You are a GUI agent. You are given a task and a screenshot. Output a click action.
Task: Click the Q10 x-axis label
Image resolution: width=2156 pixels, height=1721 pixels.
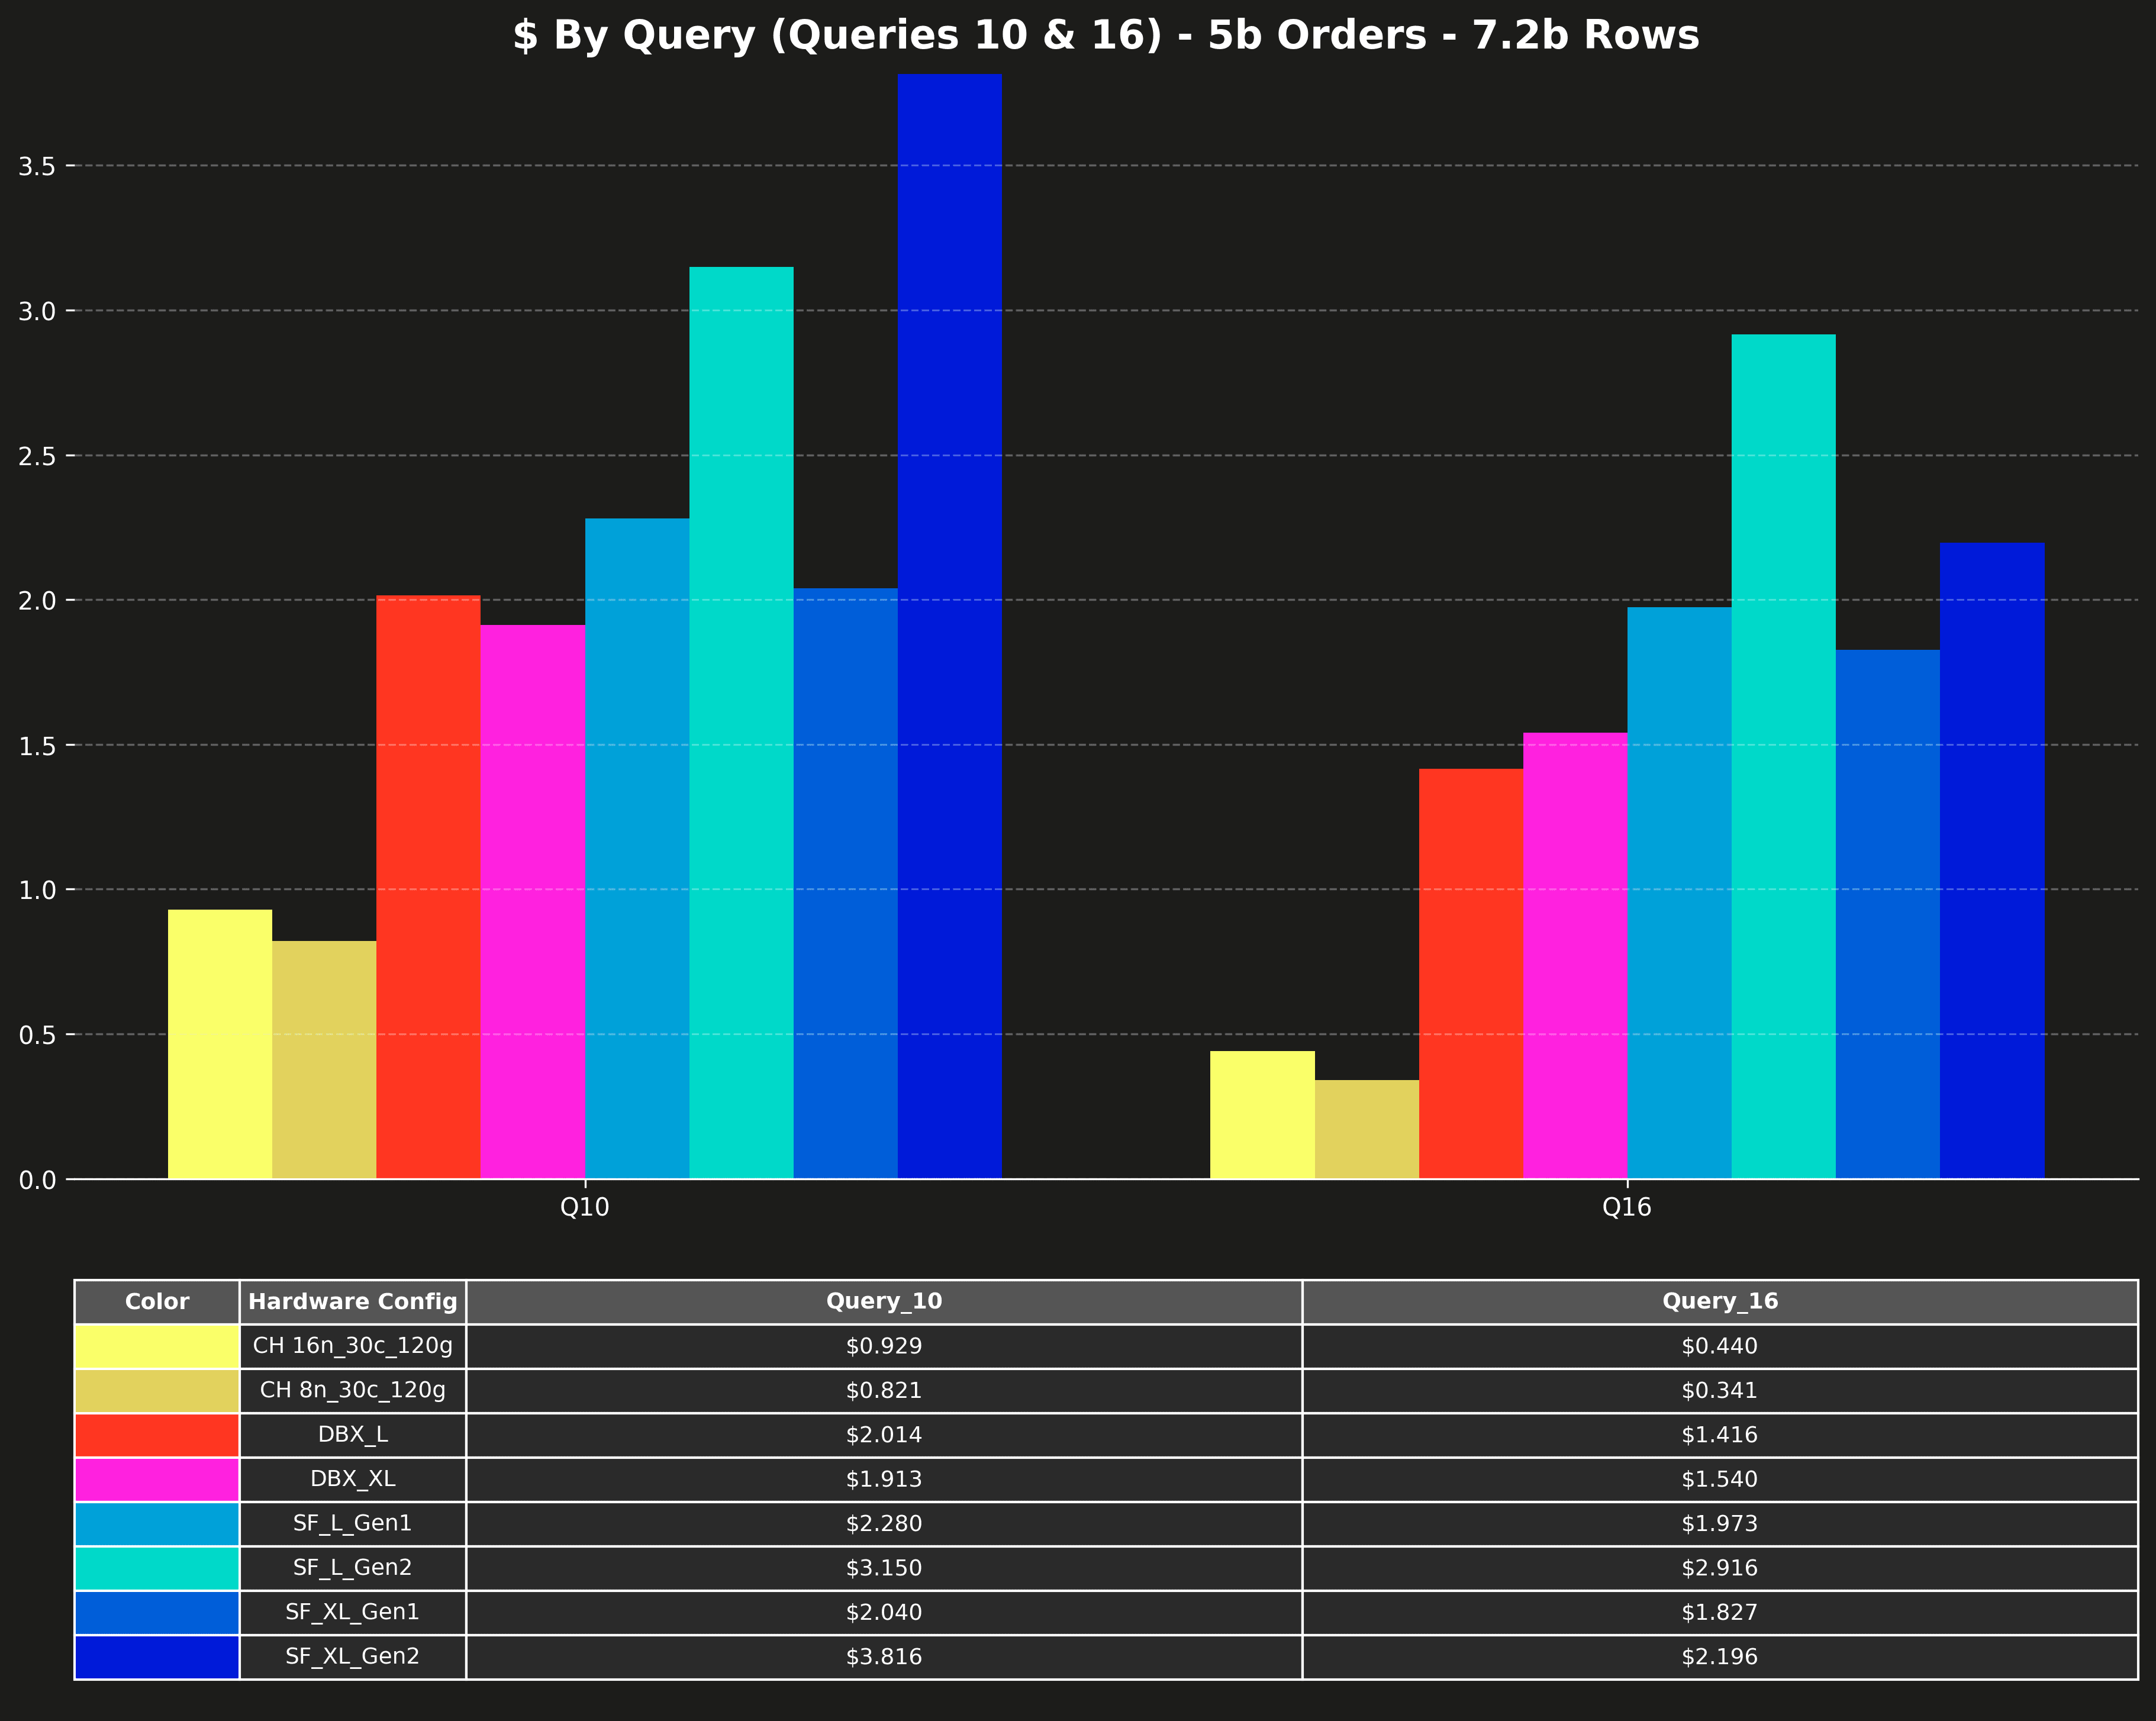pos(584,1207)
